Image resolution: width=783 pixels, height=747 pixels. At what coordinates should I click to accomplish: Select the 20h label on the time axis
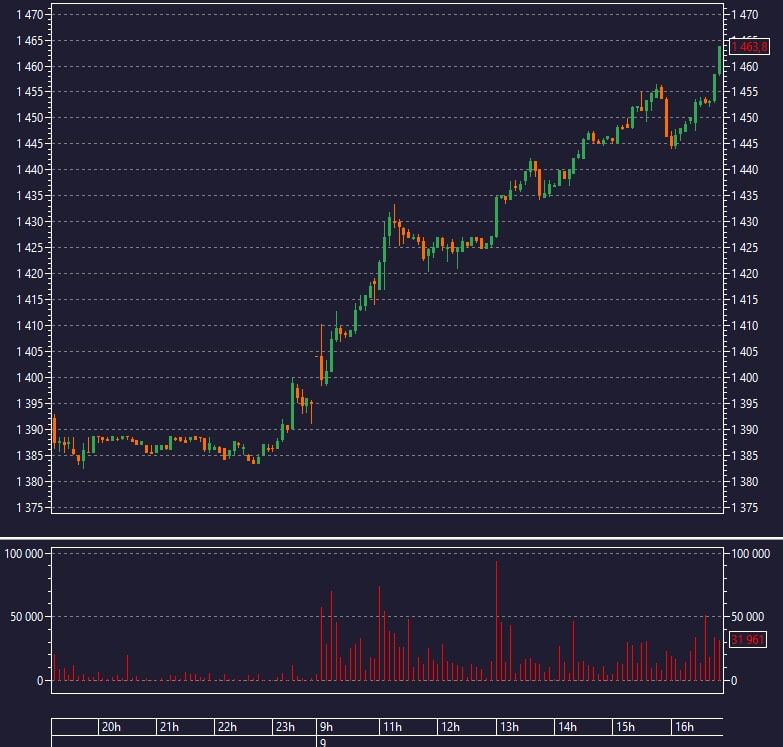point(111,727)
